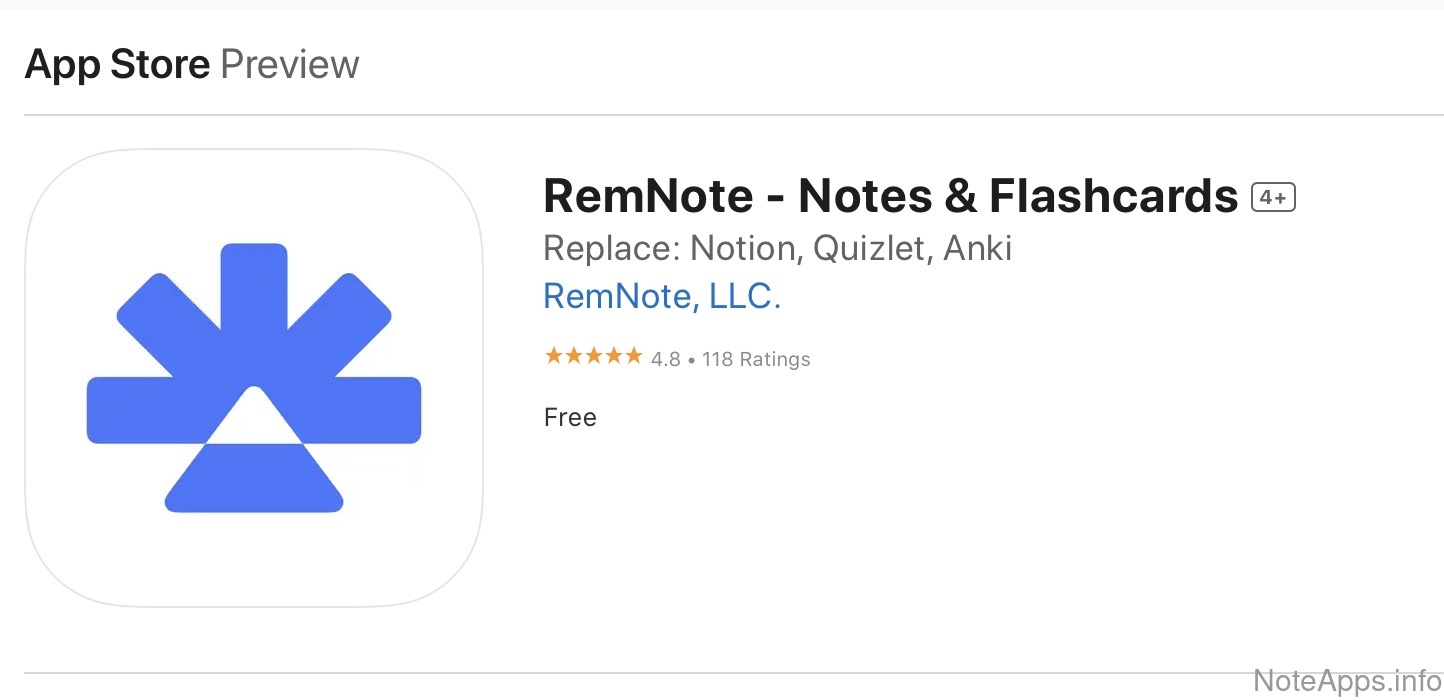Click the "App Store" header text
Screen dimensions: 1444x700
(117, 65)
